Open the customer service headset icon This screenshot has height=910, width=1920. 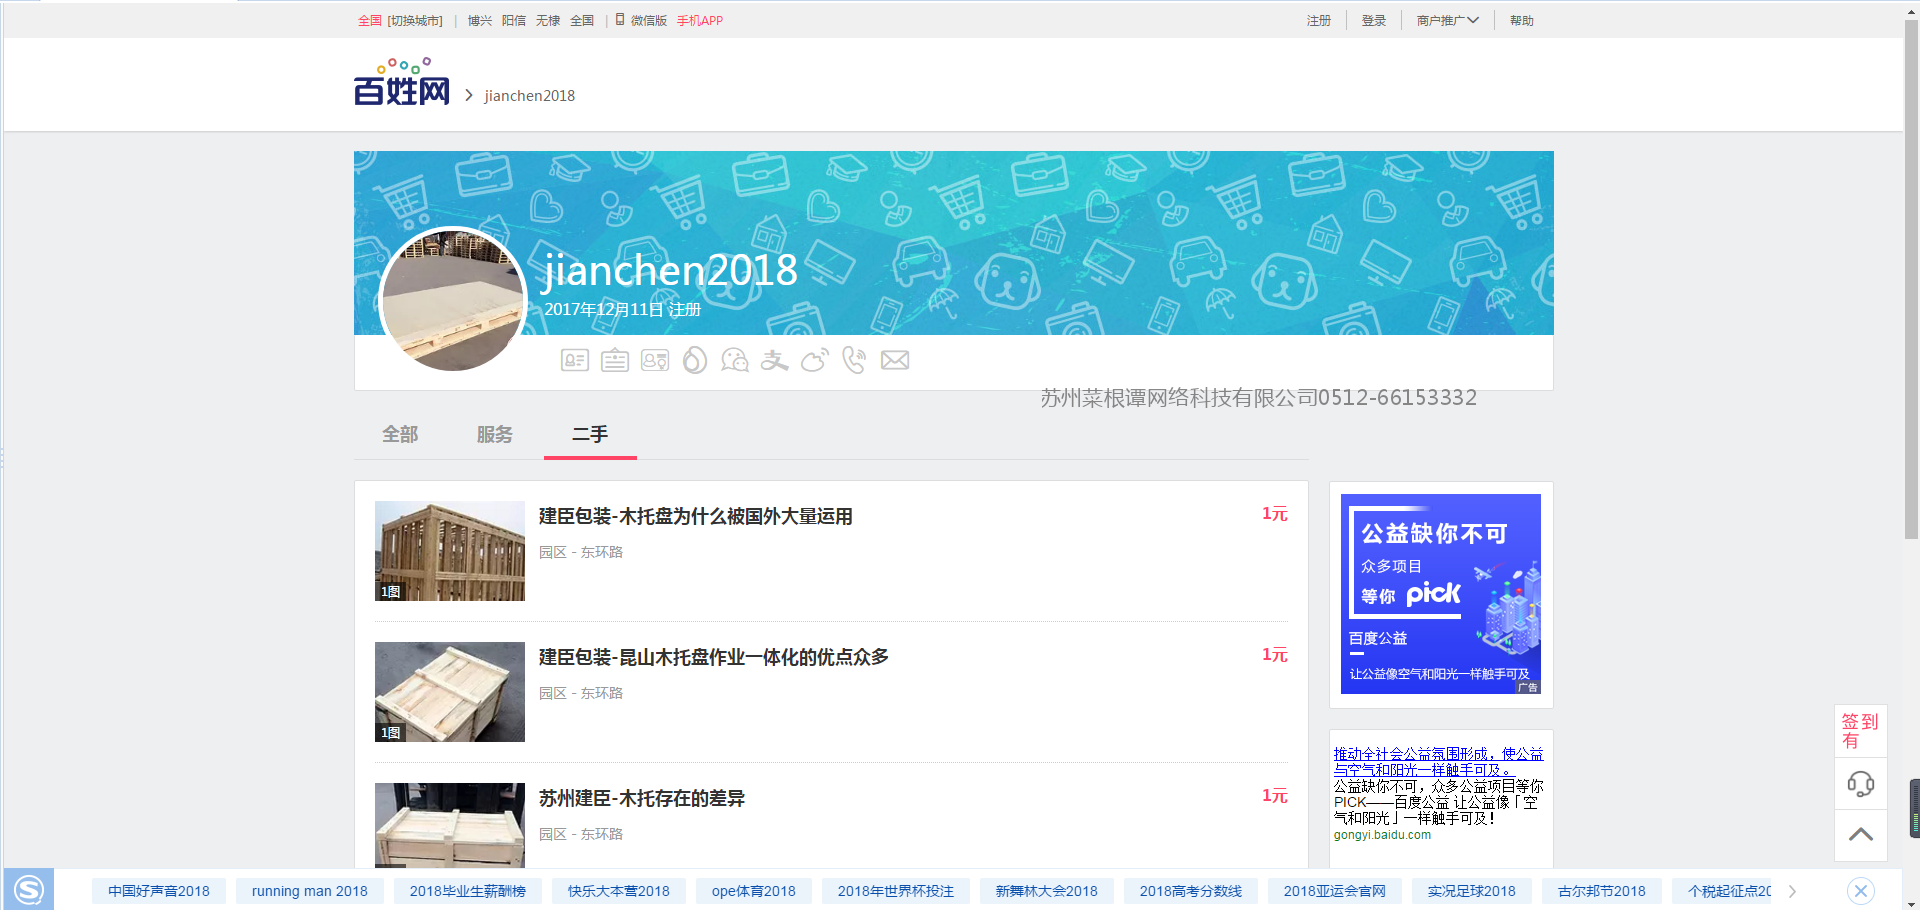(x=1860, y=784)
